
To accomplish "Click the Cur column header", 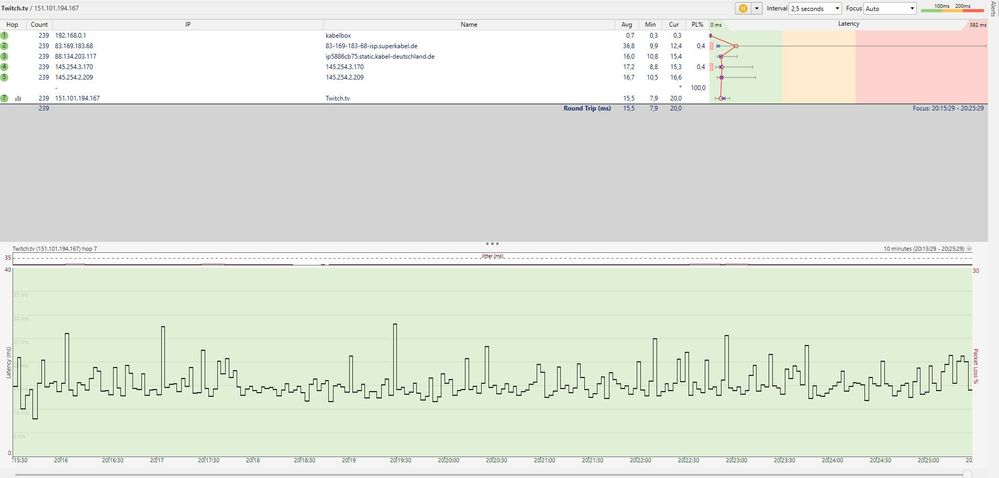I will 673,24.
